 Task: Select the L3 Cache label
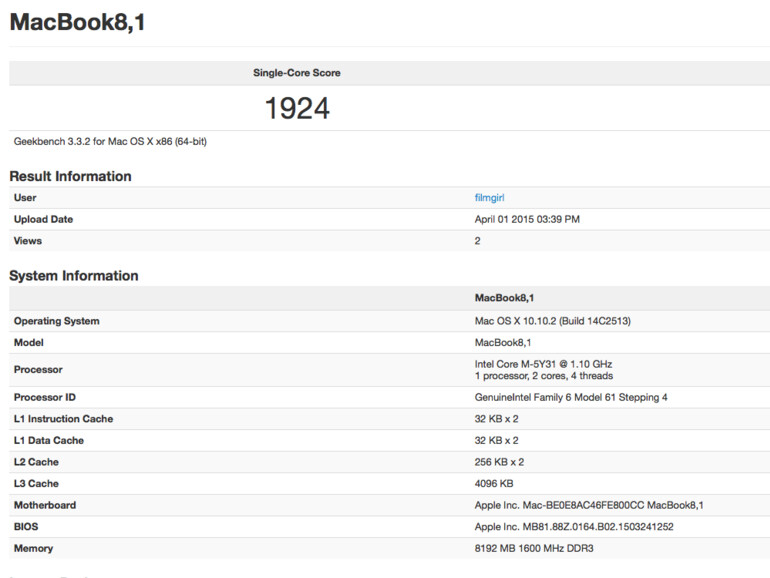point(36,484)
